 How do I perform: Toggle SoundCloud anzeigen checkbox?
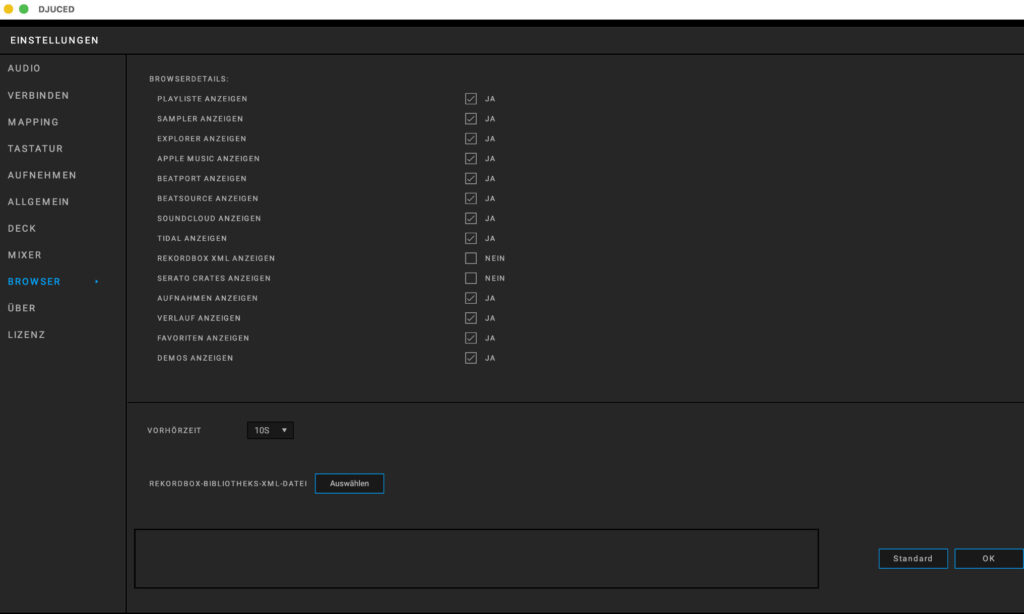(471, 218)
